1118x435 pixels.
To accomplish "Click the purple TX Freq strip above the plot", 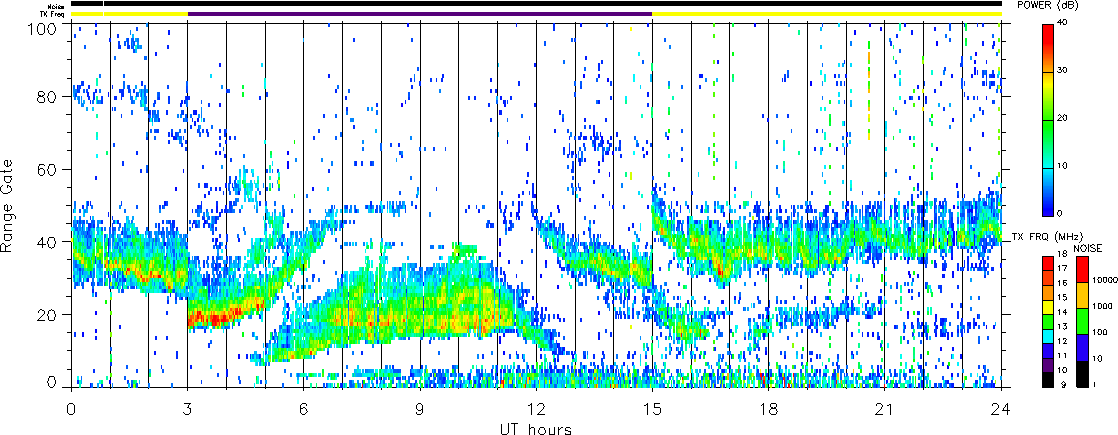I will tap(420, 14).
